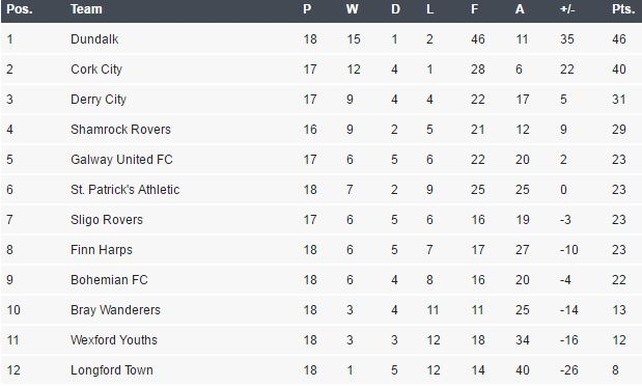The height and width of the screenshot is (387, 642).
Task: Open the Dundalk team link
Action: click(x=95, y=39)
